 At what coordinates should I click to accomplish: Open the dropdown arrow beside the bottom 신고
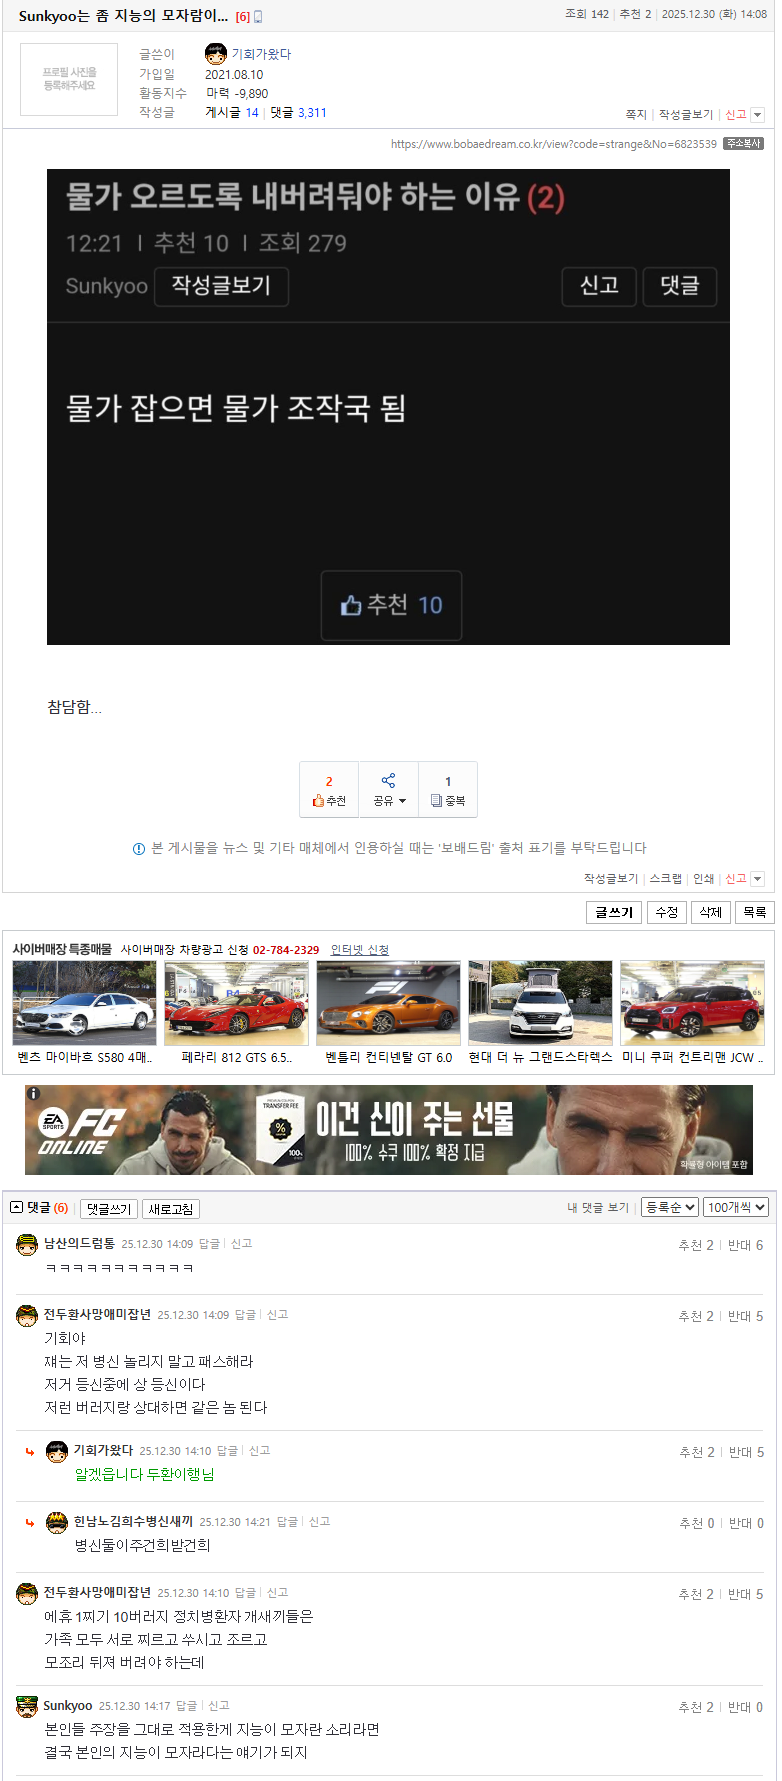(x=758, y=879)
